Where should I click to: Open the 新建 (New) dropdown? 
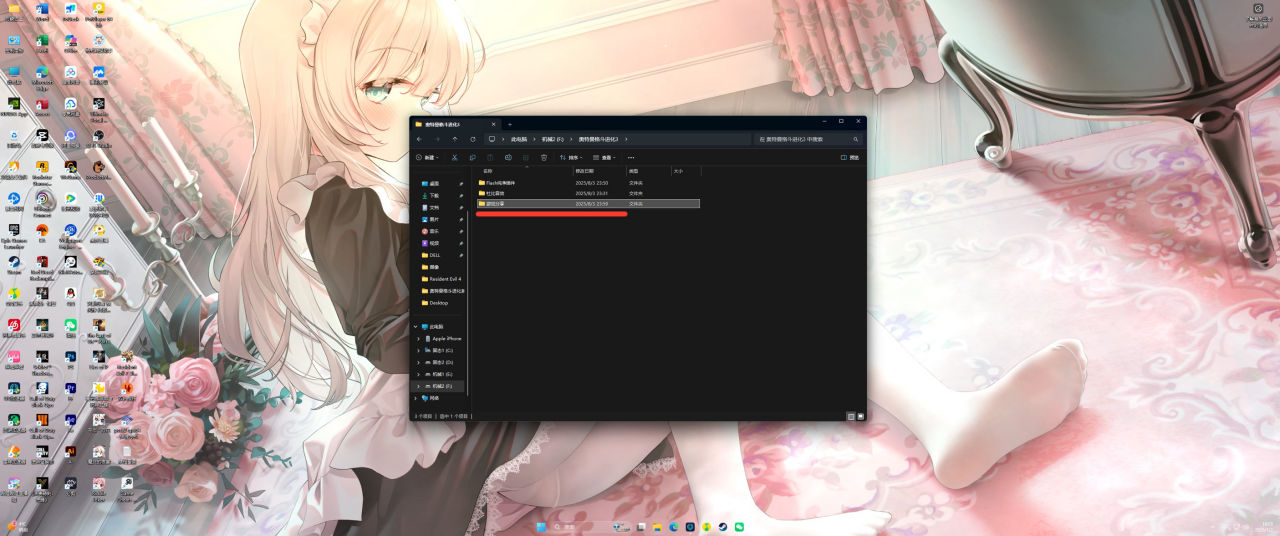pyautogui.click(x=427, y=157)
